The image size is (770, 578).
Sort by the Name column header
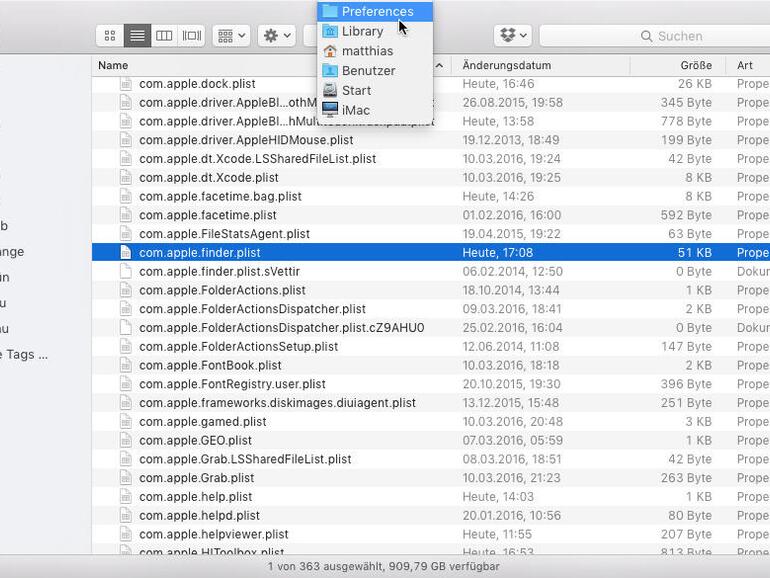click(x=113, y=65)
